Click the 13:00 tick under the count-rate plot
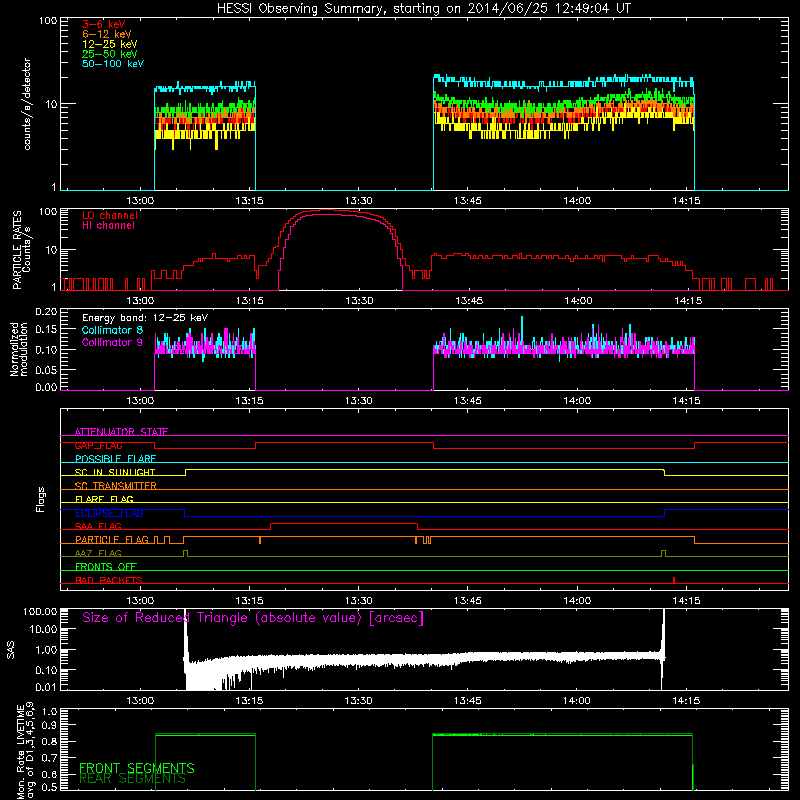Image resolution: width=800 pixels, height=800 pixels. tap(140, 201)
